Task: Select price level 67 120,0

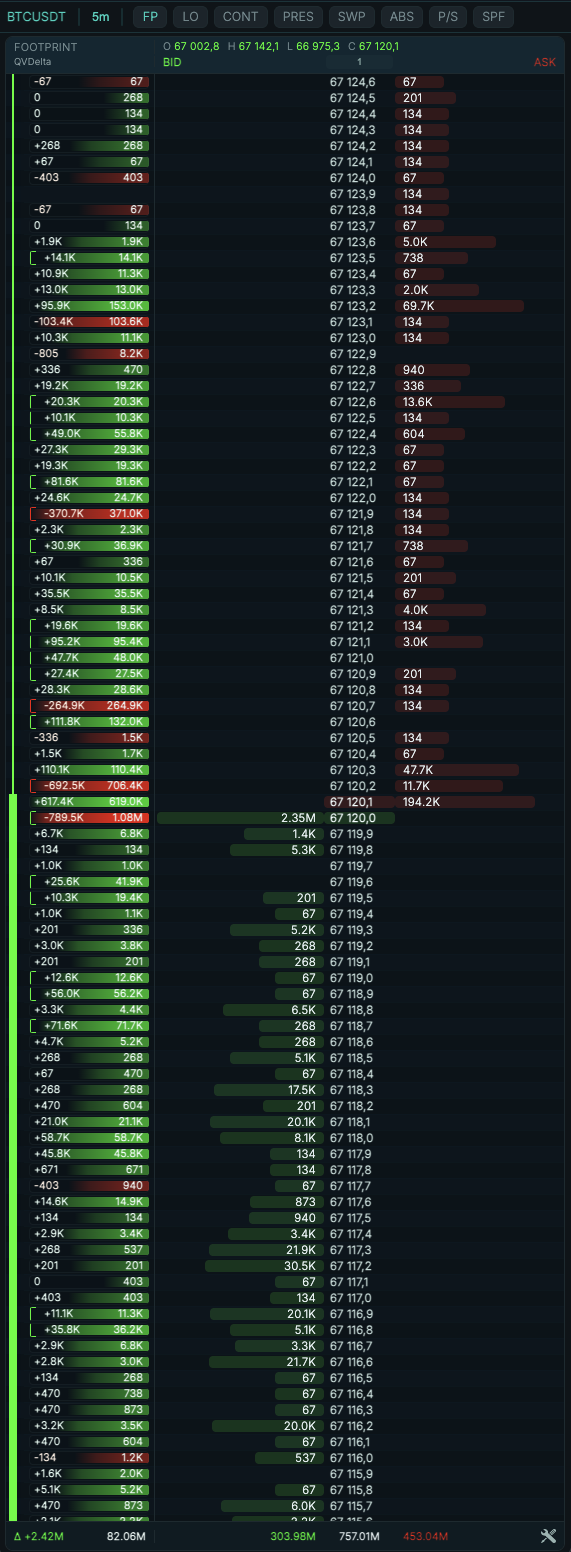Action: click(352, 818)
